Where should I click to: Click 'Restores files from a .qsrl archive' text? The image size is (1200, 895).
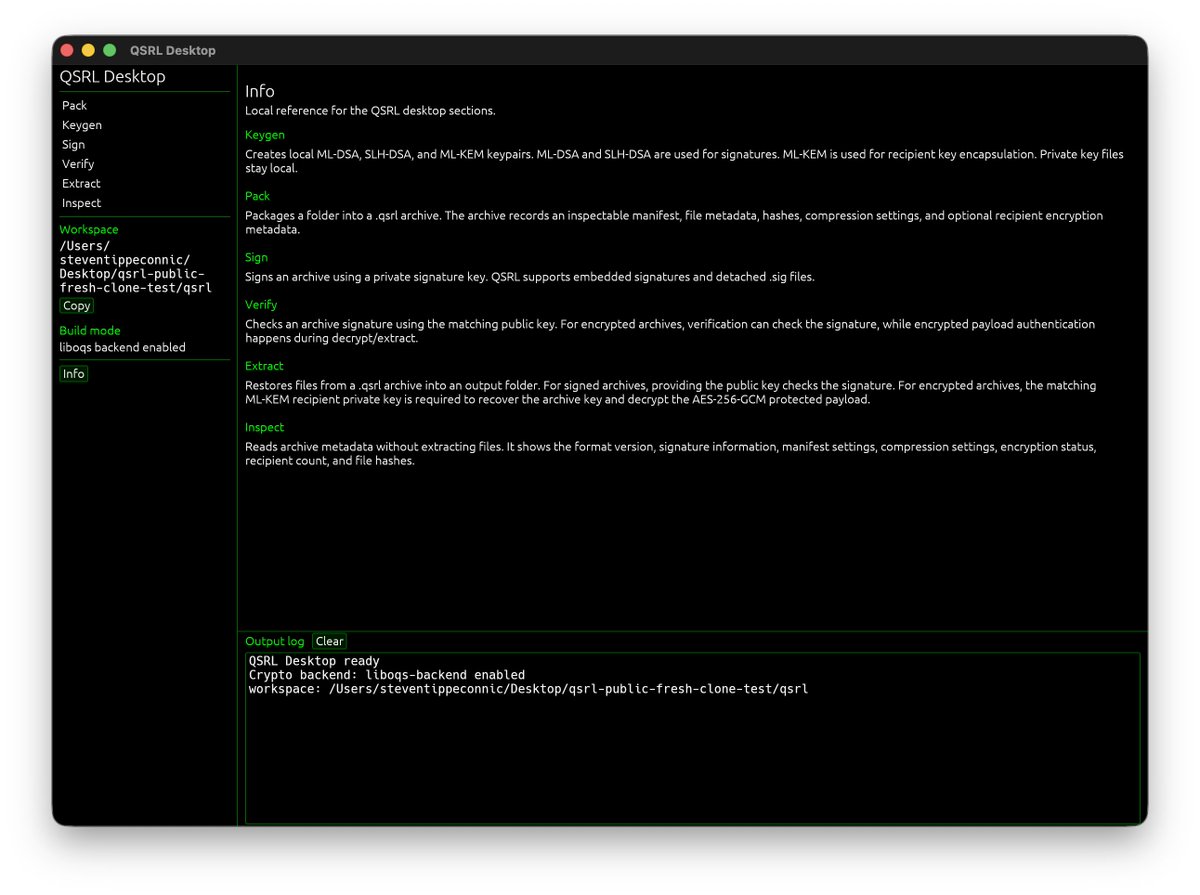coord(670,392)
